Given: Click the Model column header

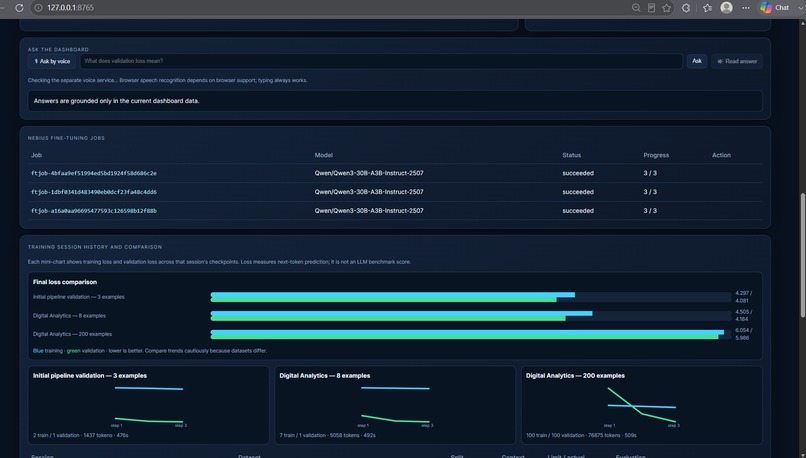Looking at the screenshot, I should click(323, 155).
